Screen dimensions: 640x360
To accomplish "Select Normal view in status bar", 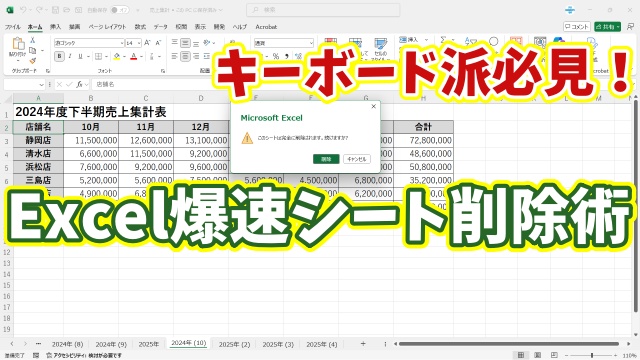I will coord(521,355).
